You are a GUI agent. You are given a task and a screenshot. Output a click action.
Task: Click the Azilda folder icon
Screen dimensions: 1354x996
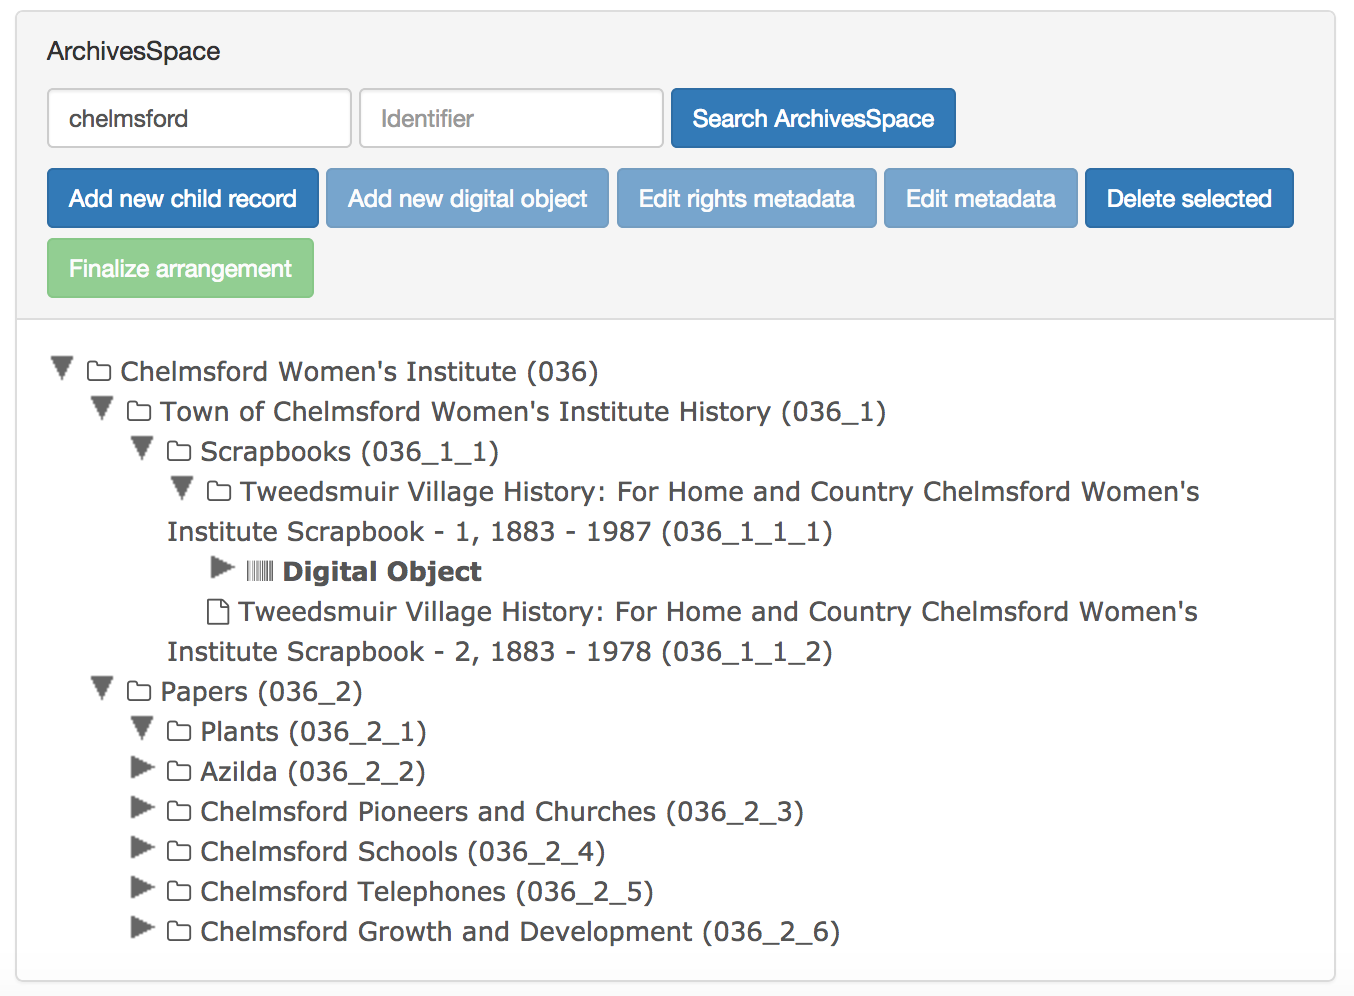(x=178, y=772)
